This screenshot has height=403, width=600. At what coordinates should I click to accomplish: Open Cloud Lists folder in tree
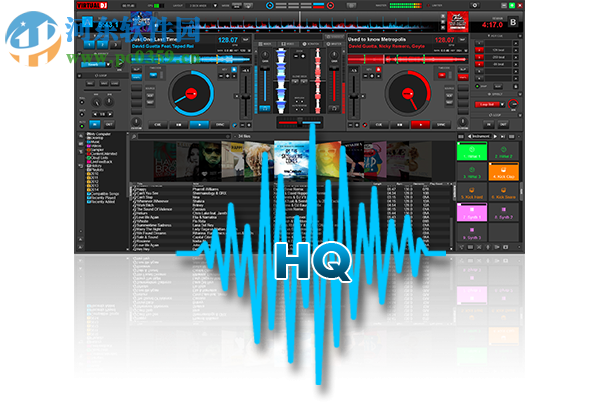click(98, 158)
